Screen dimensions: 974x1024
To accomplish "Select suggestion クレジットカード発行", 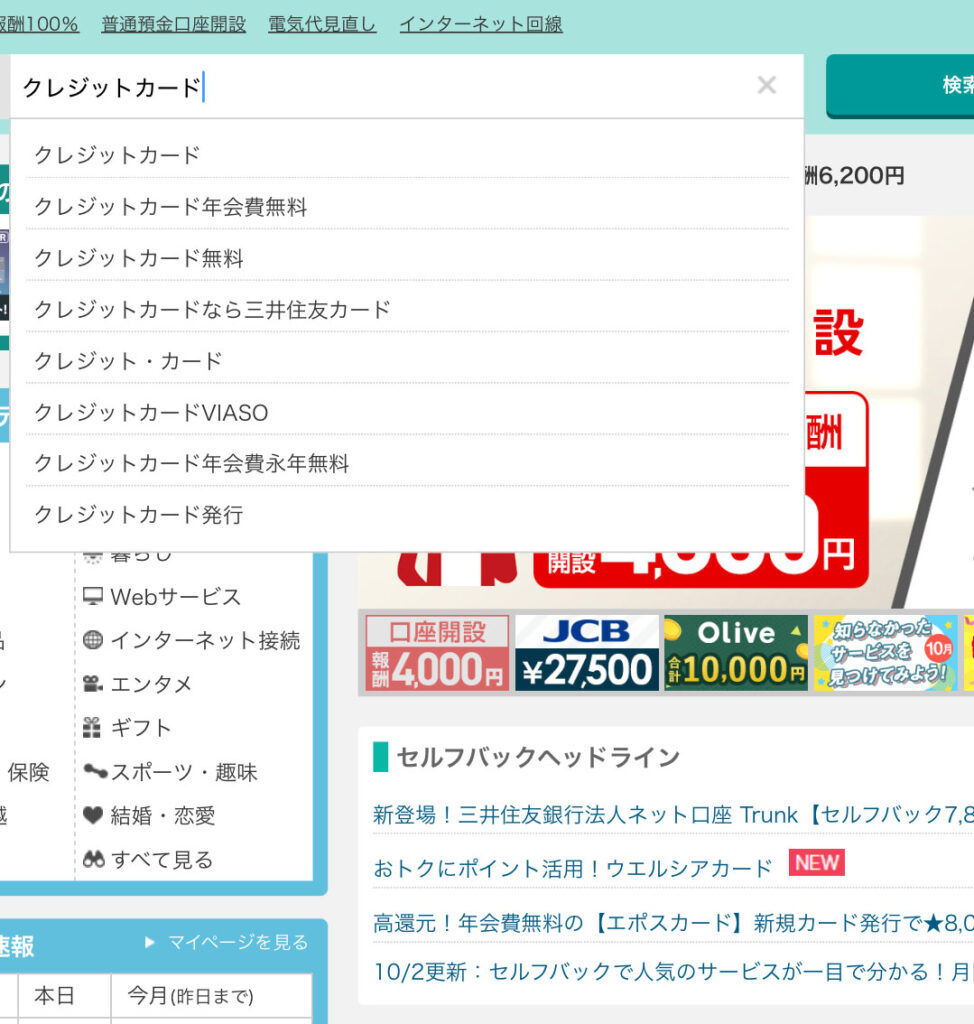I will point(139,516).
